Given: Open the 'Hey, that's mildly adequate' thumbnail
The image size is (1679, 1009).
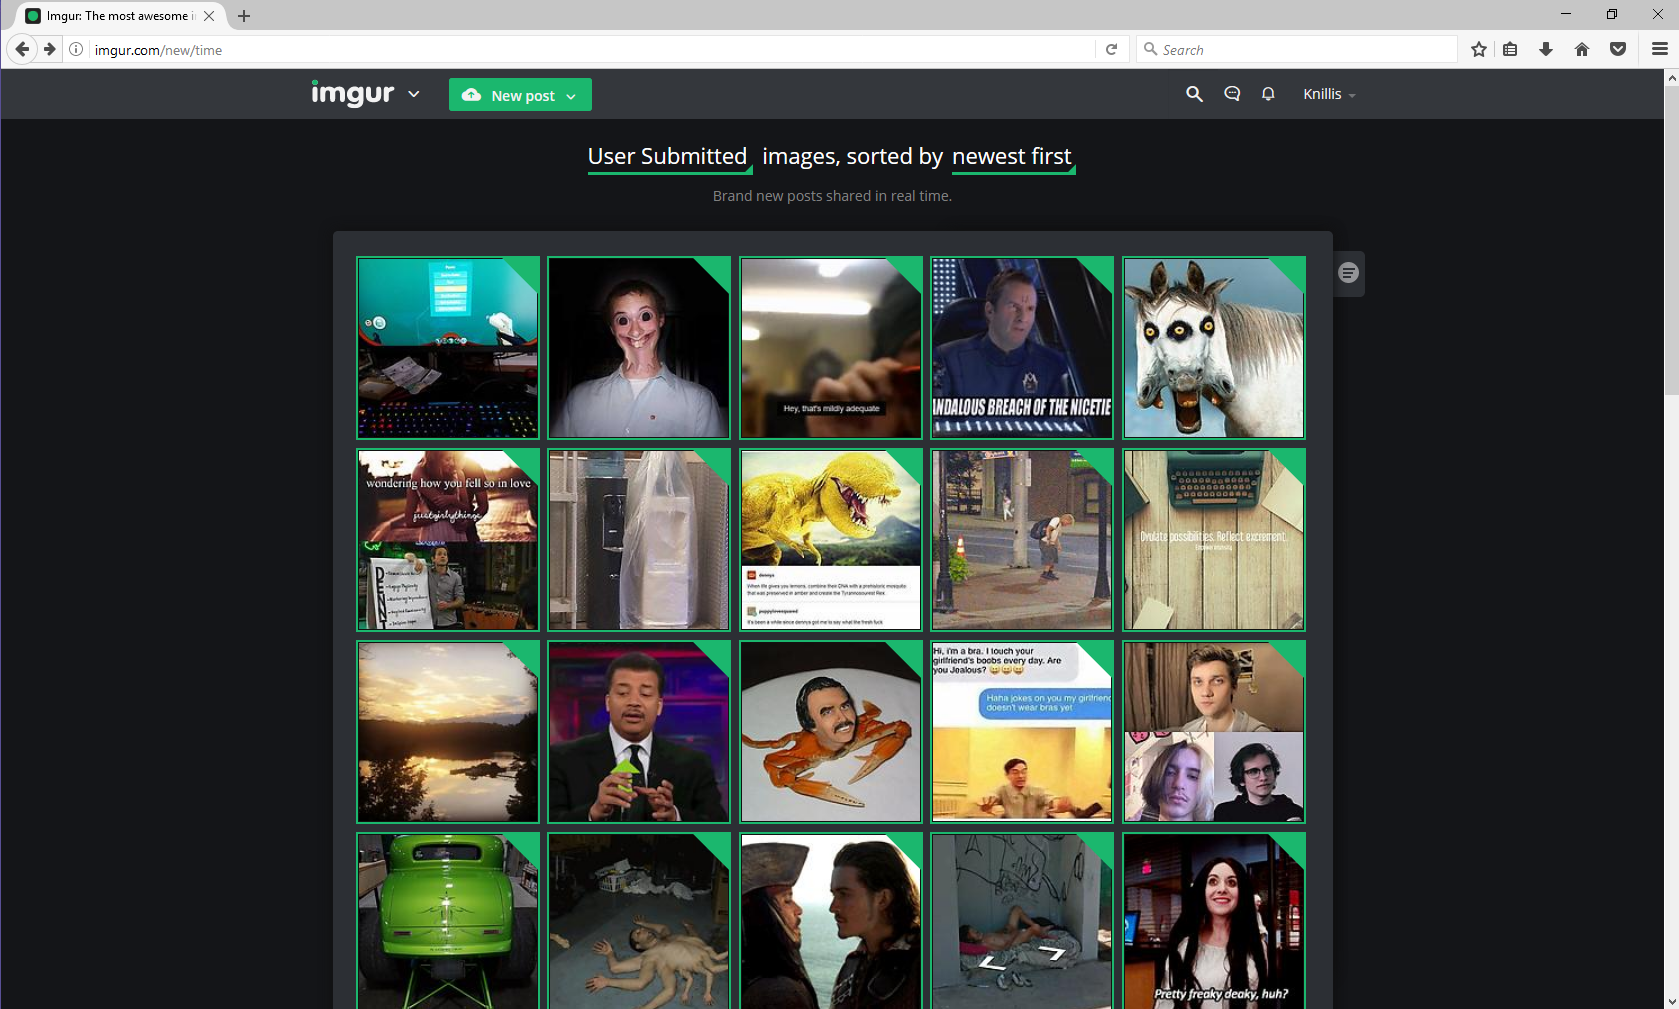Looking at the screenshot, I should point(831,348).
